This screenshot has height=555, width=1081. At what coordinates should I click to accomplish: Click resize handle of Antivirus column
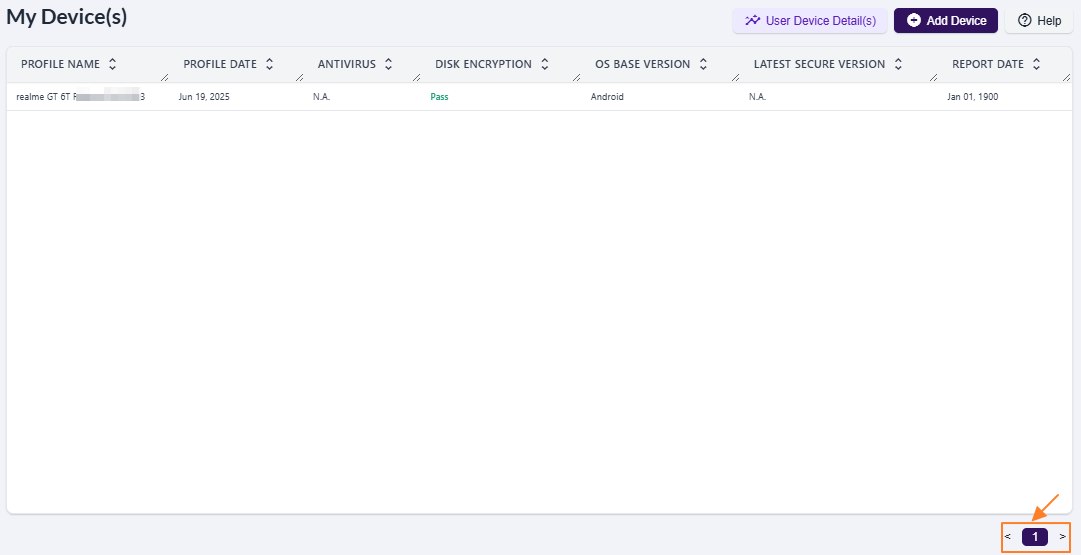pyautogui.click(x=416, y=77)
